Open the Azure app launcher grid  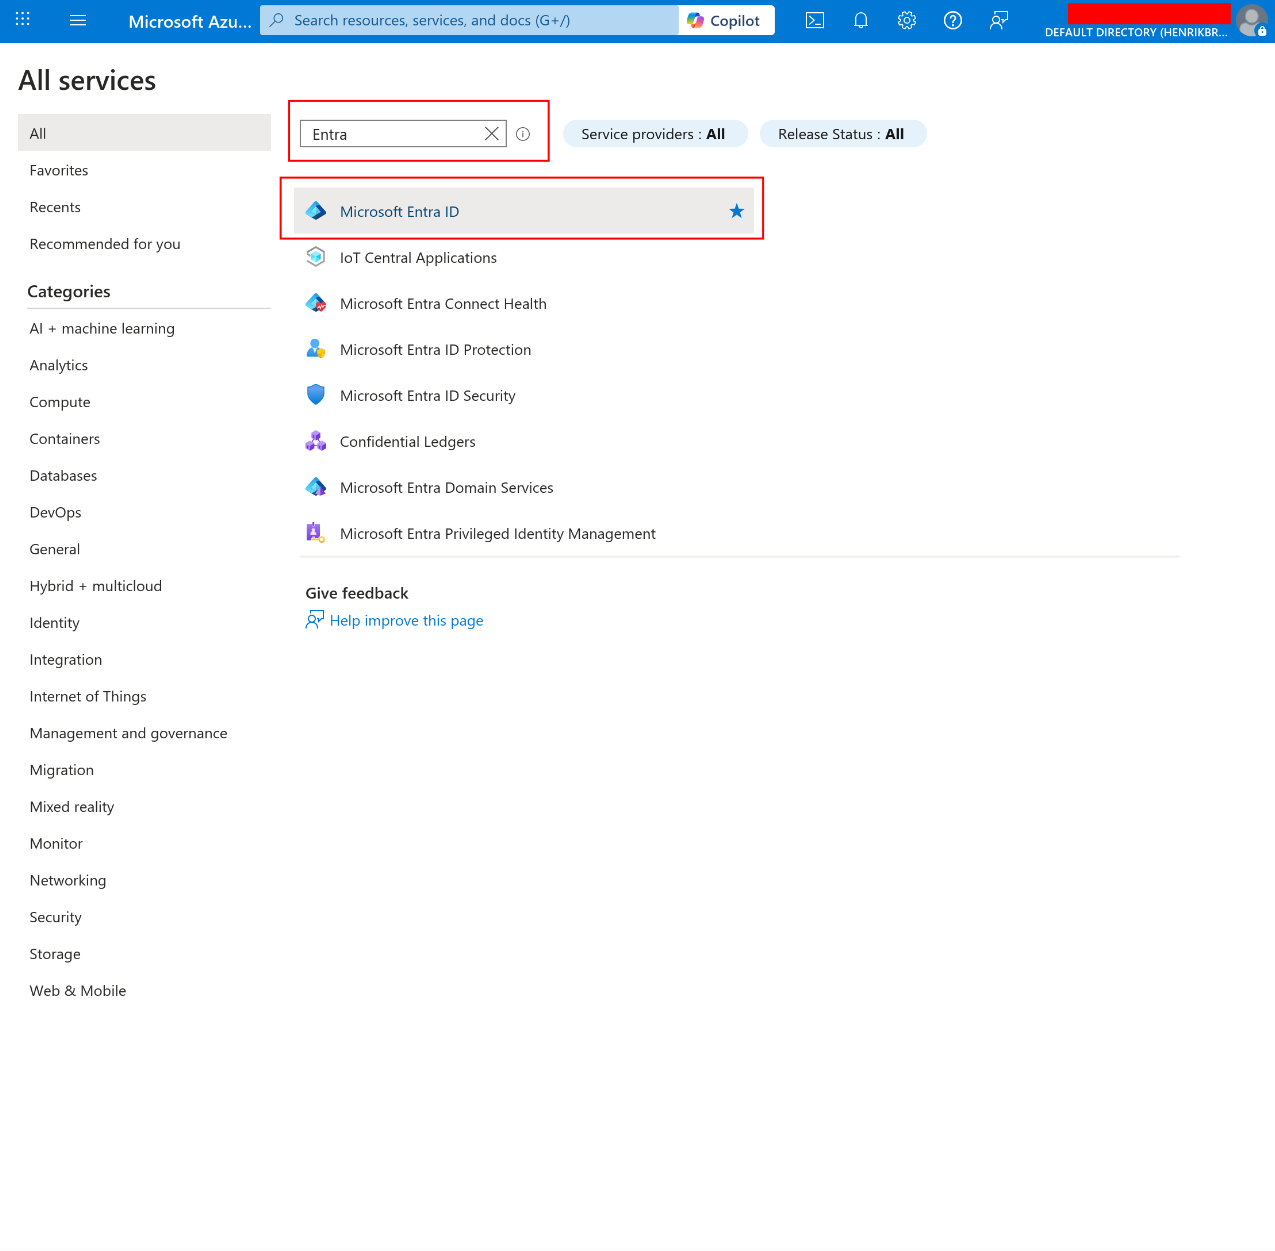tap(22, 20)
